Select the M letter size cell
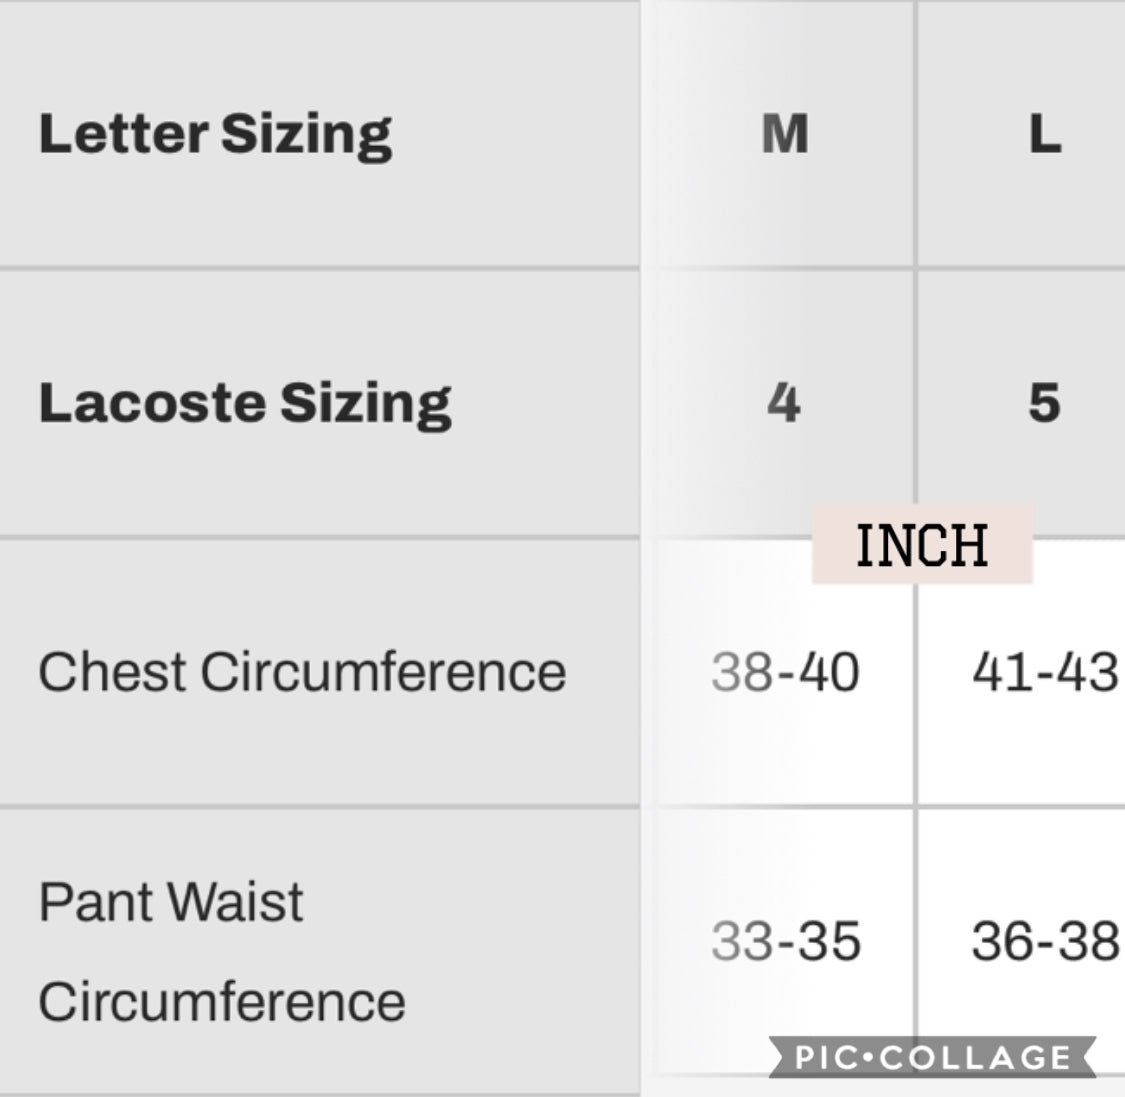 click(x=784, y=134)
